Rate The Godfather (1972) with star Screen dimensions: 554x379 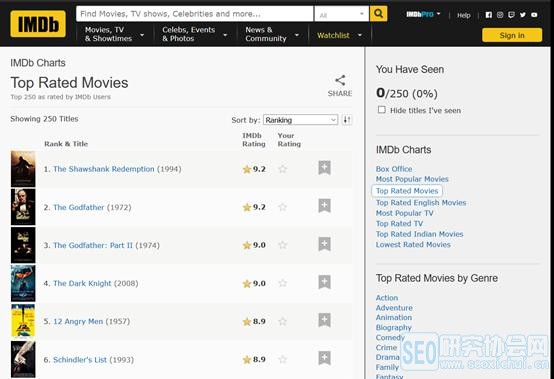[x=282, y=207]
